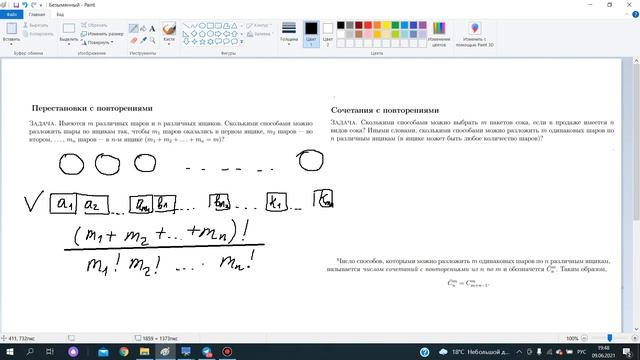Click the vertical scrollbar up arrow
The image size is (640, 360).
click(636, 61)
